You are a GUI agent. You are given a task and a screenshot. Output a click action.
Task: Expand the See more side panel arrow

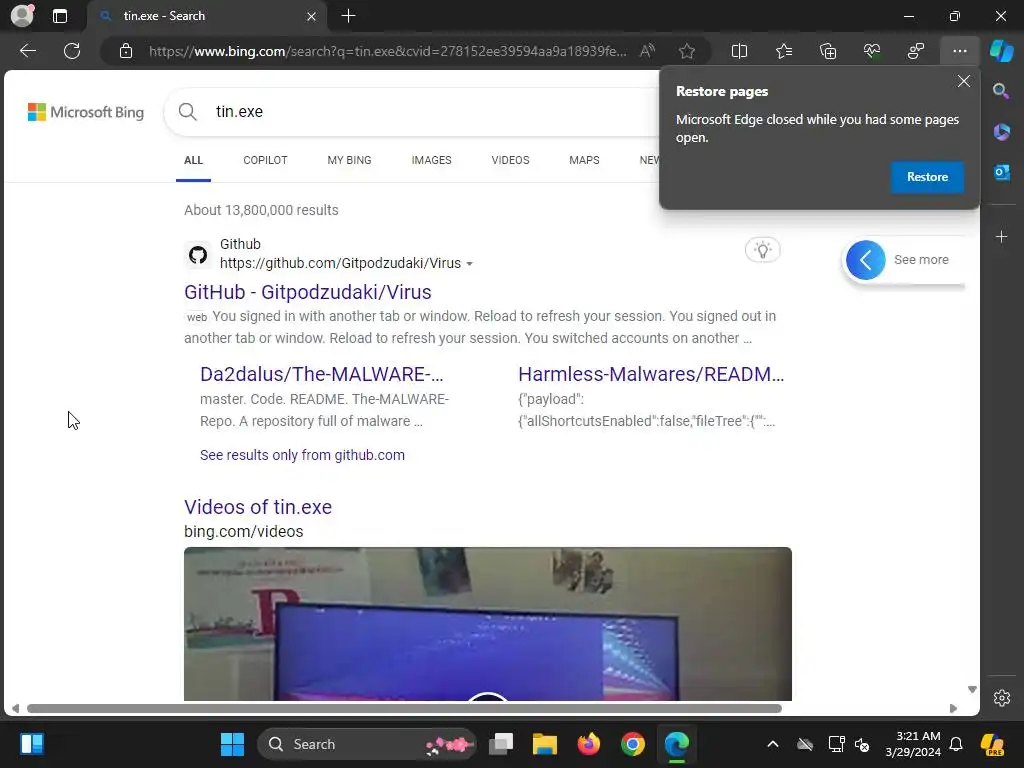[x=865, y=260]
